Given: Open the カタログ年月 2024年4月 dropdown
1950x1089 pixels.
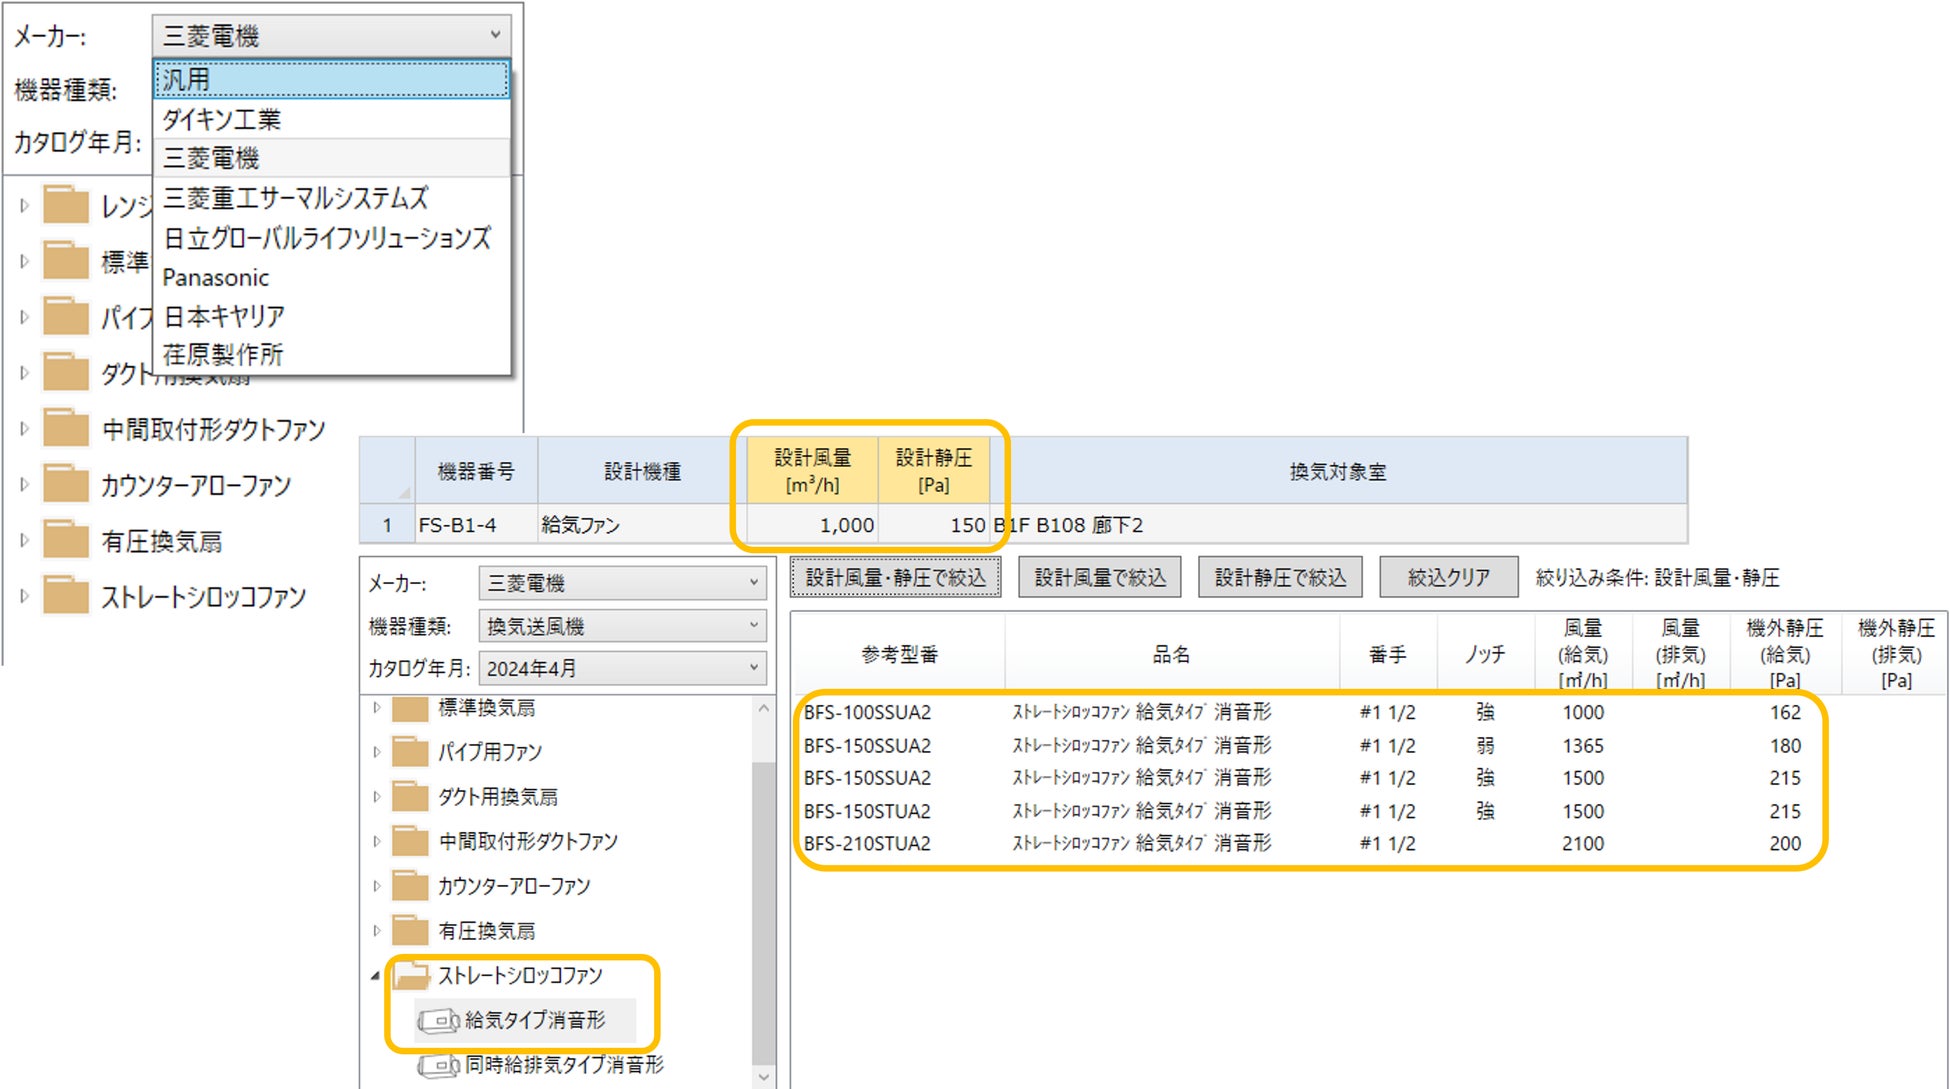Looking at the screenshot, I should tap(622, 668).
